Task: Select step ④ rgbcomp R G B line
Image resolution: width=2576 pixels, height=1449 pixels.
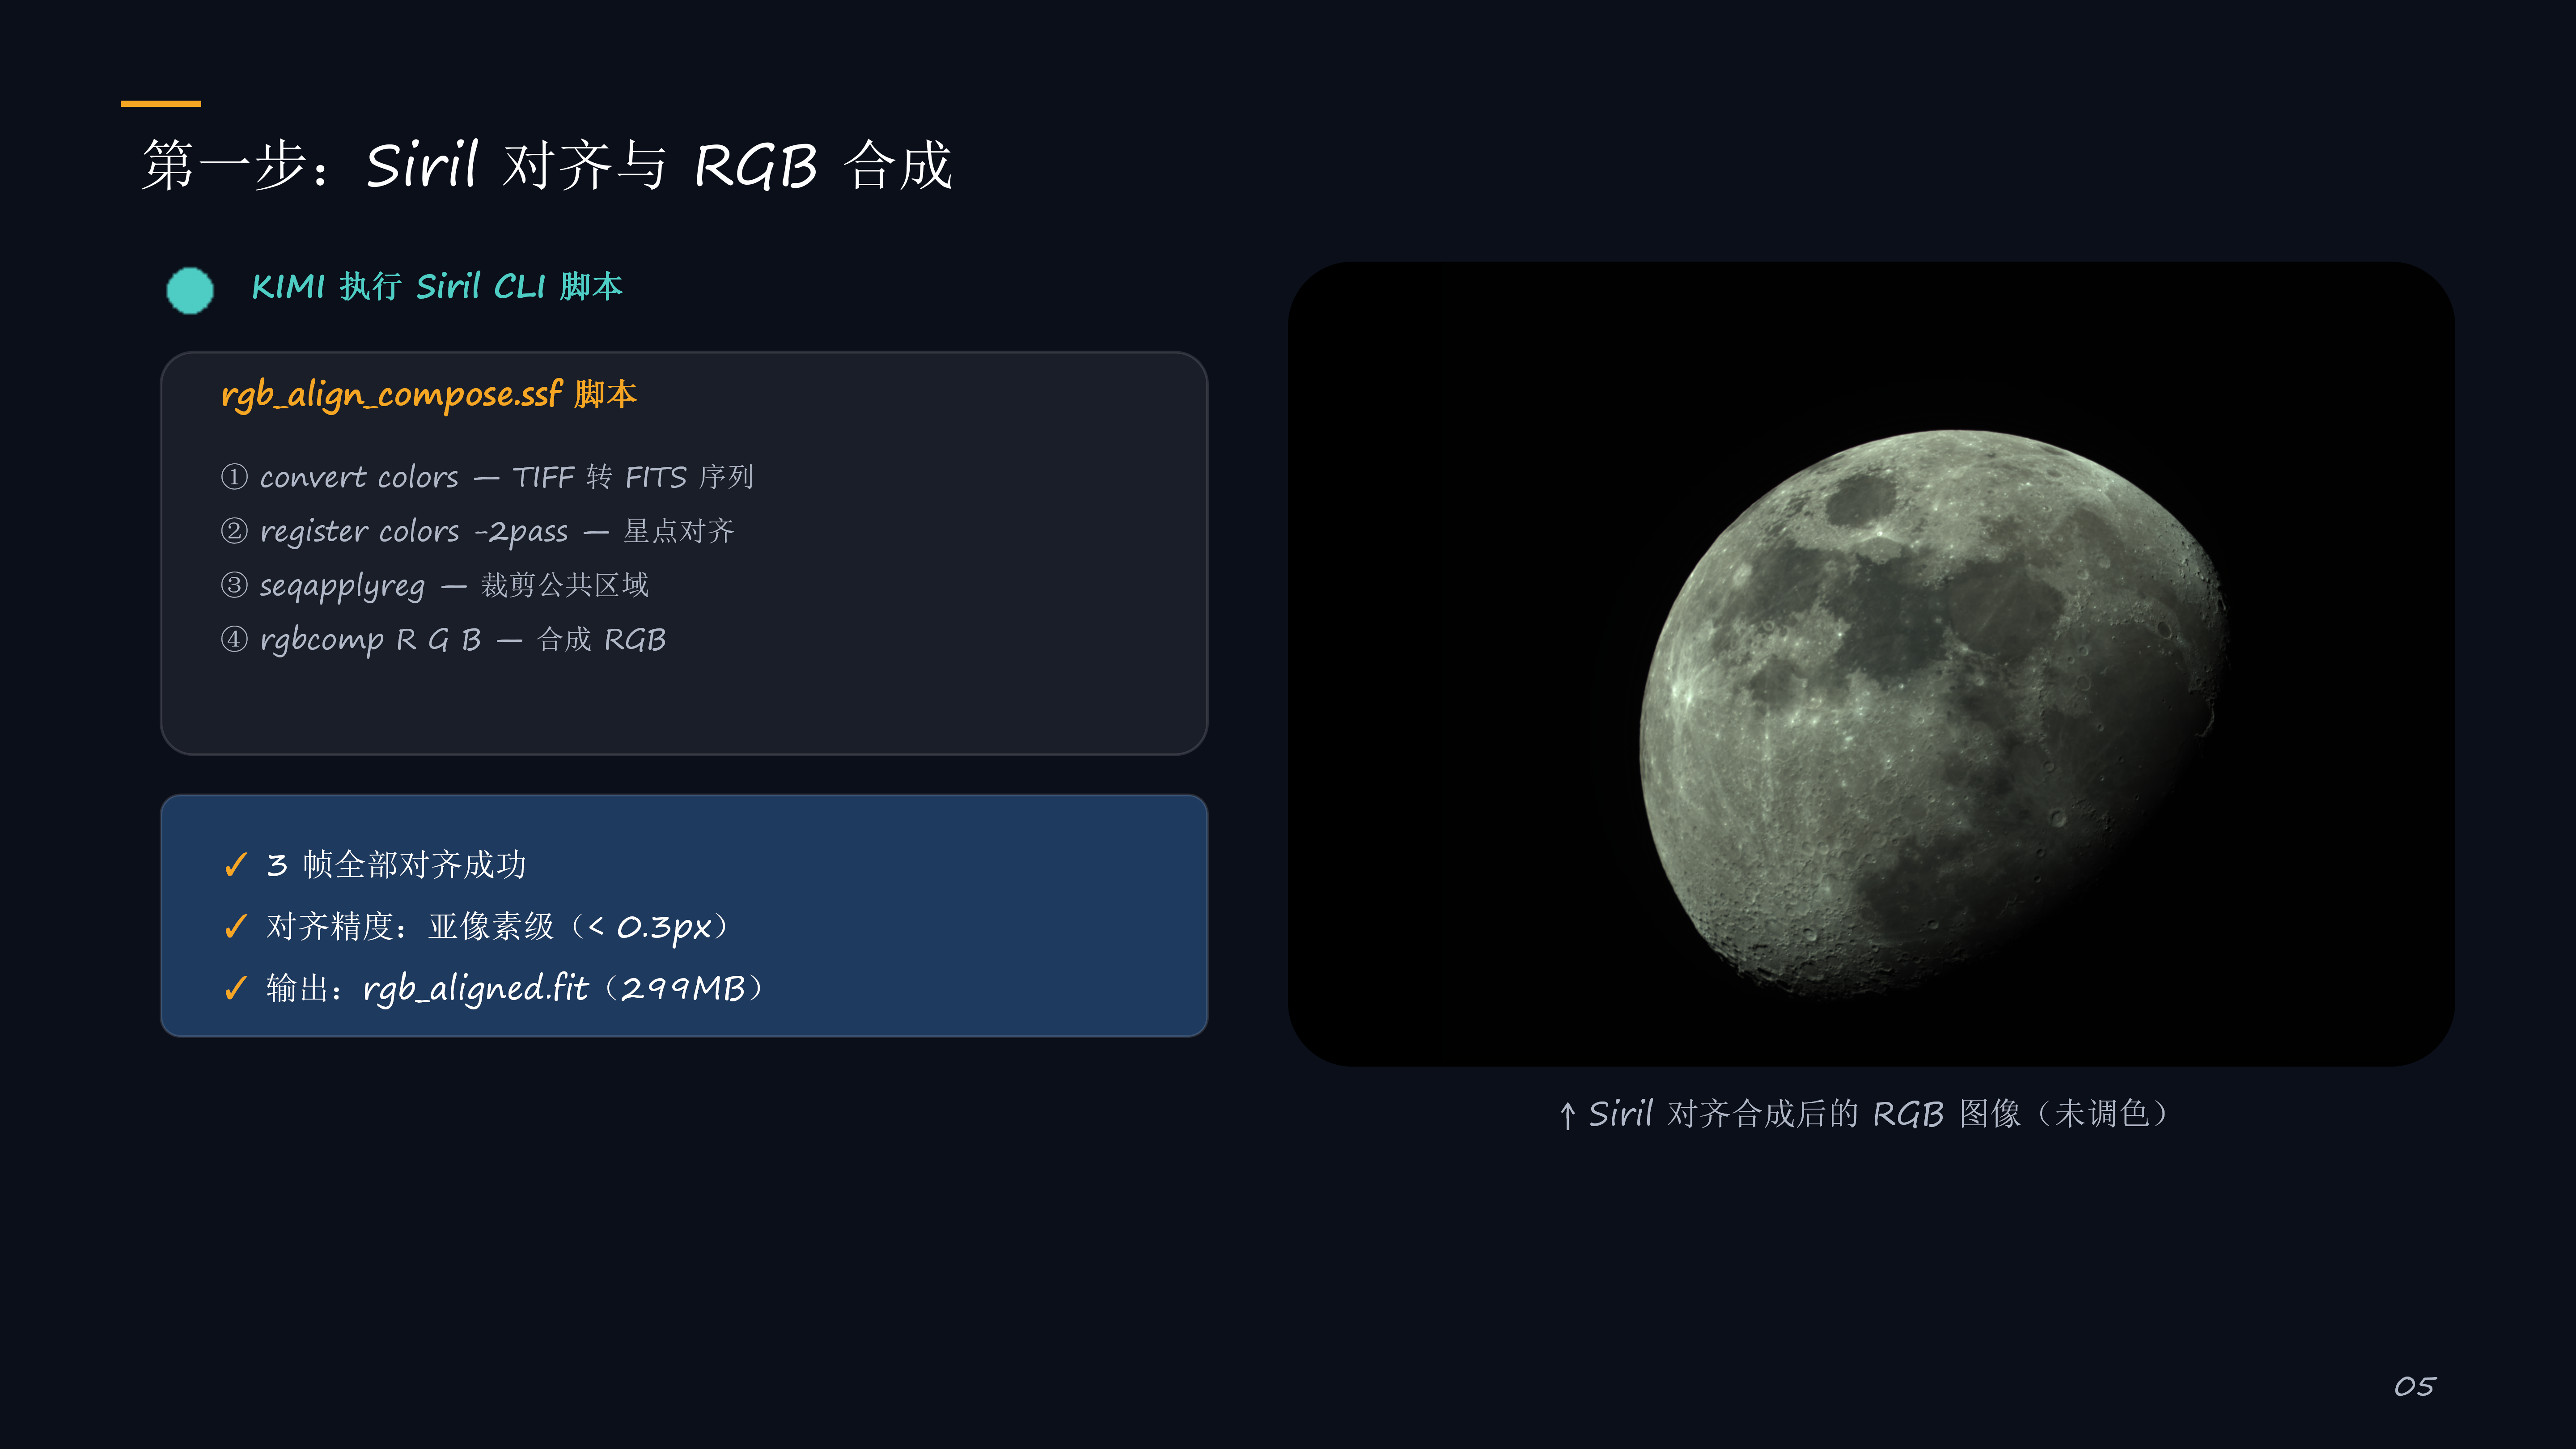Action: click(443, 639)
